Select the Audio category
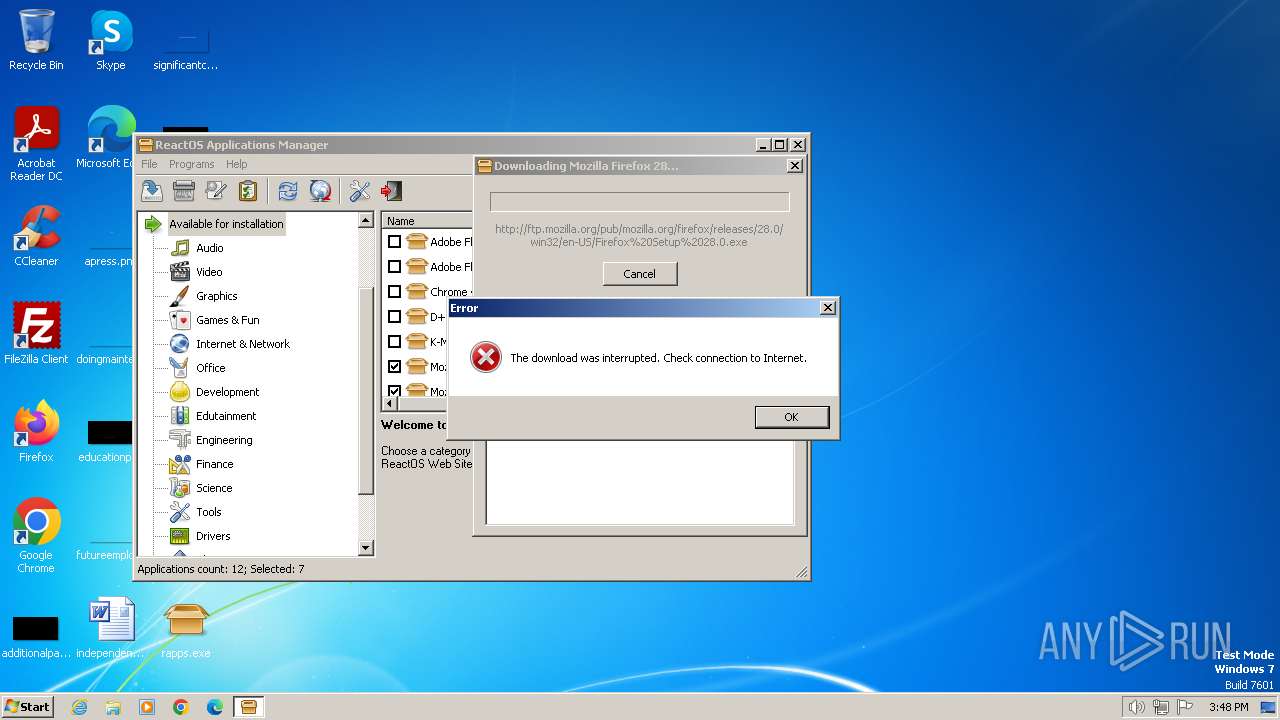1280x720 pixels. point(209,248)
